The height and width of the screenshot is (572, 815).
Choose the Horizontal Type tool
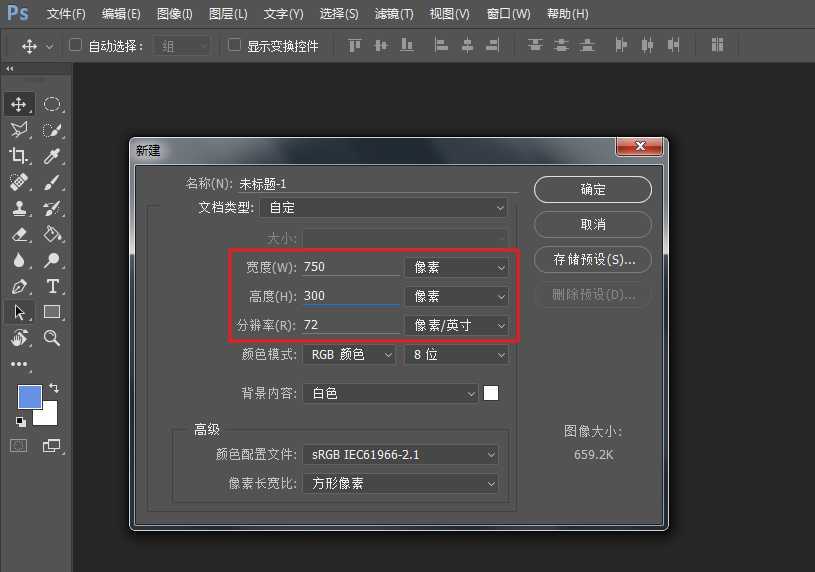point(52,286)
